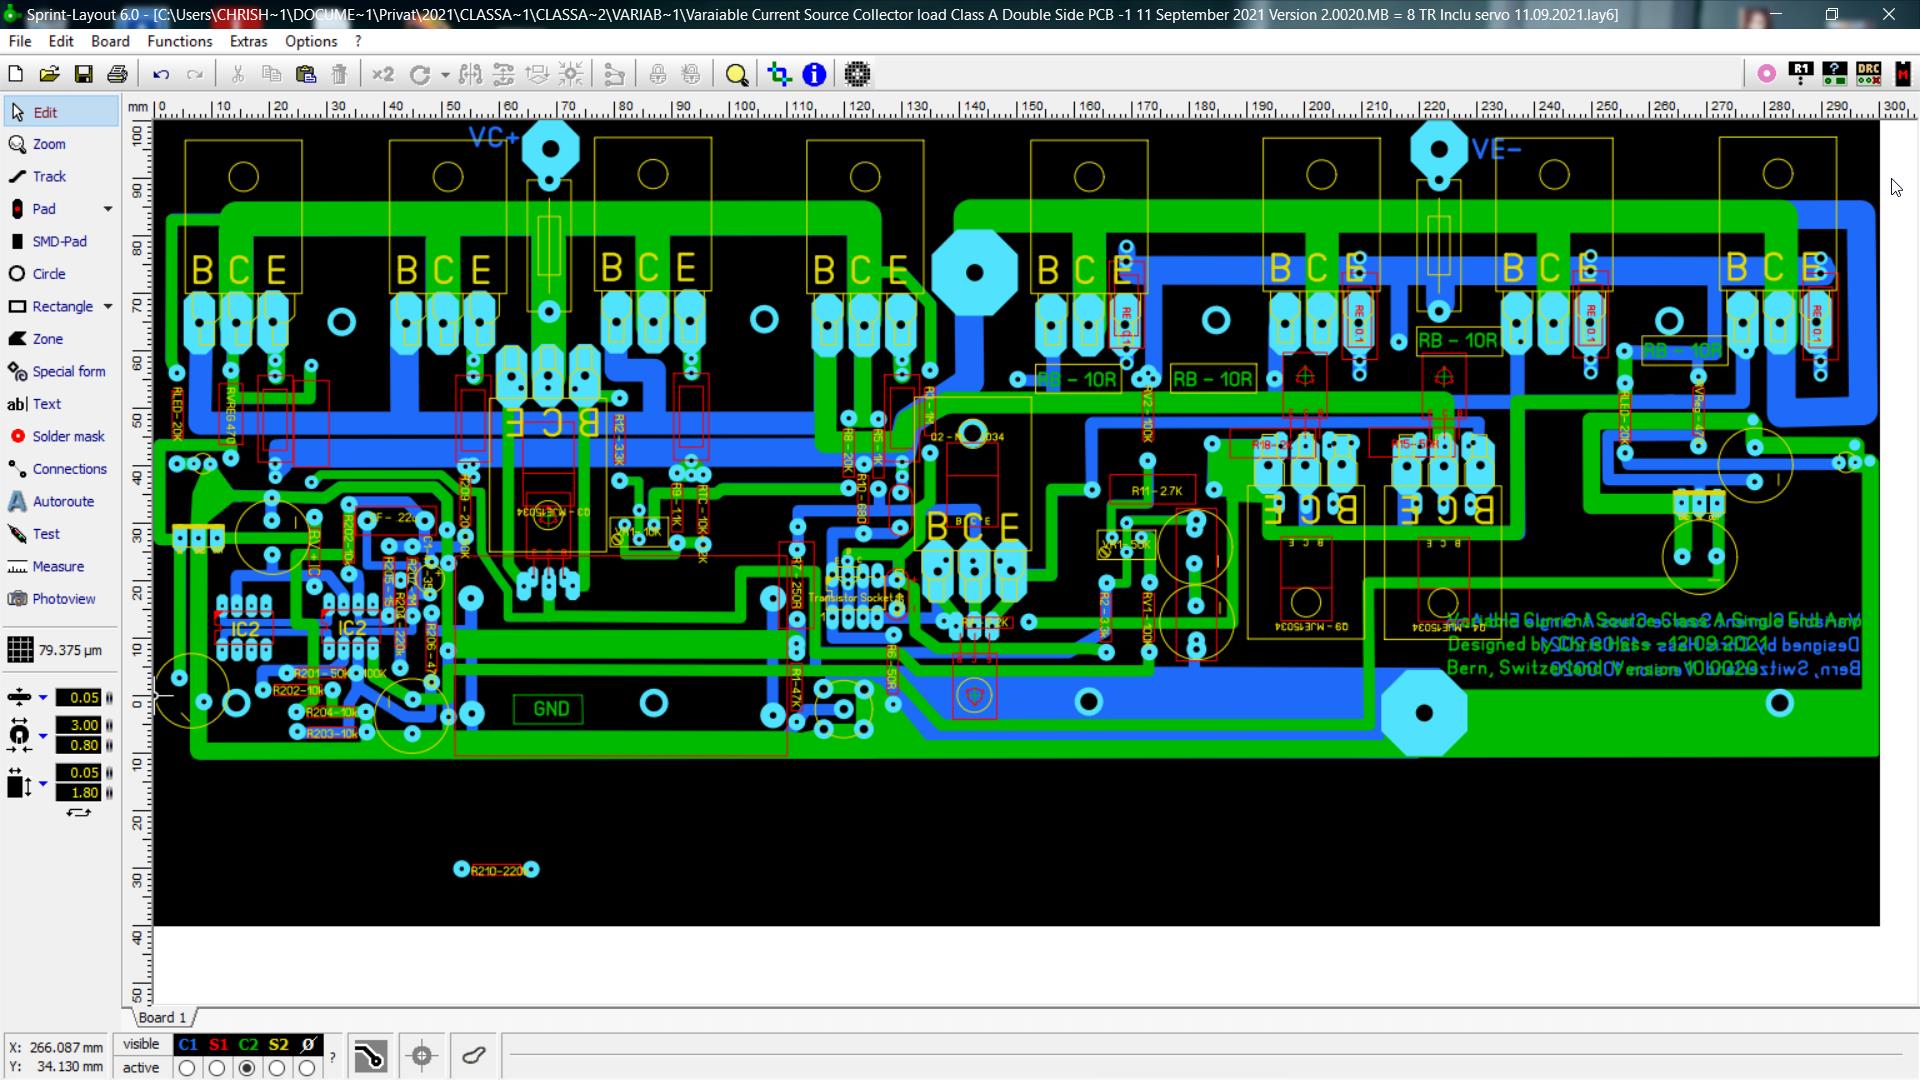Open the DRC design rule check panel
Screen dimensions: 1920x1080
(x=1868, y=73)
